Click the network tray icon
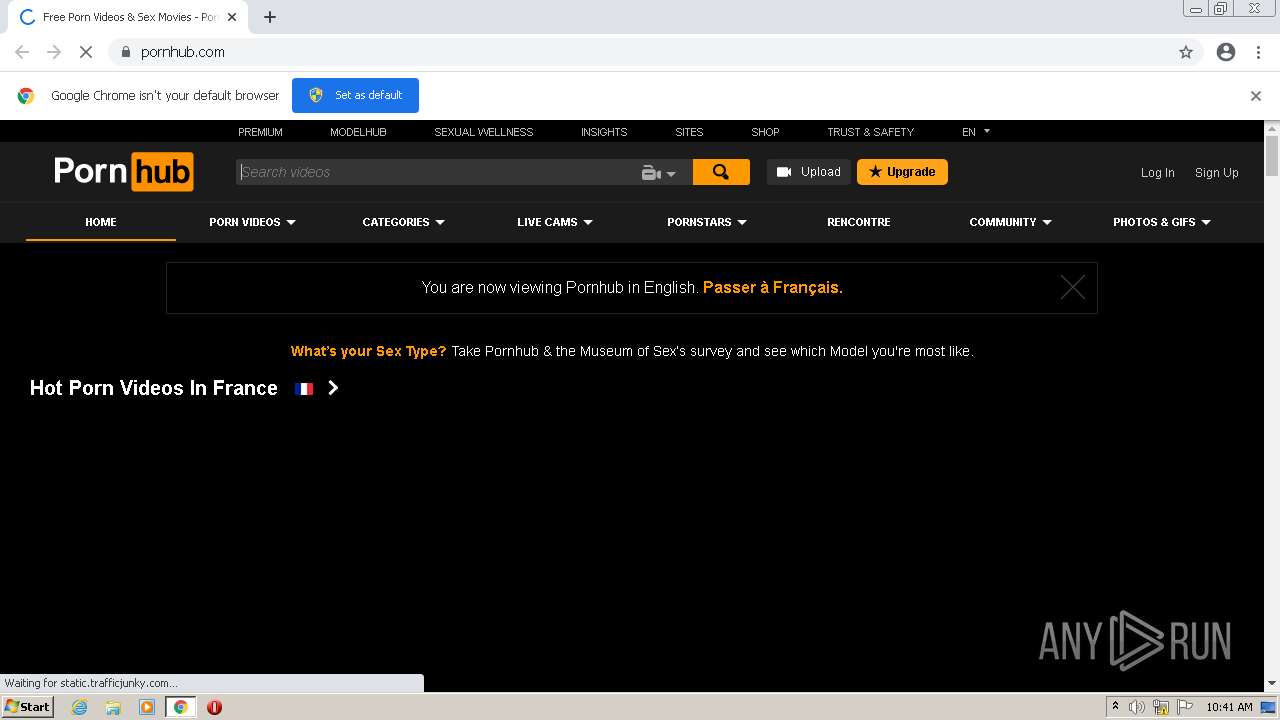Screen dimensions: 1280x720 click(x=1161, y=707)
